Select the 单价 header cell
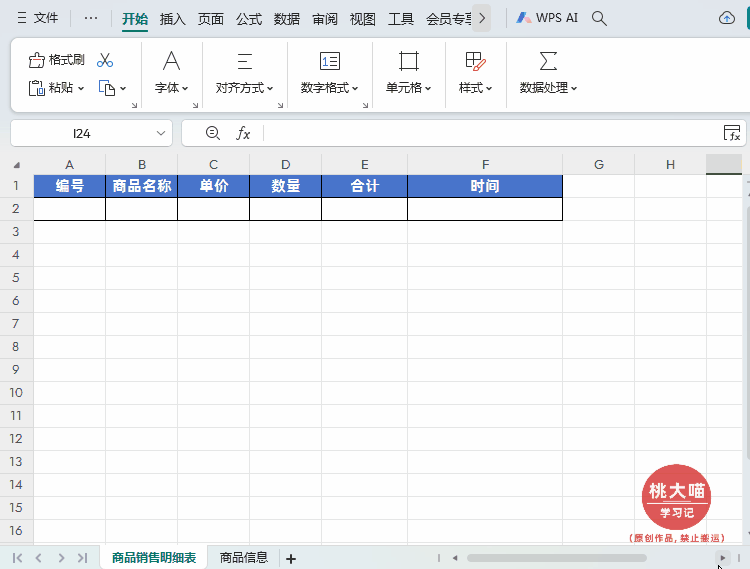The height and width of the screenshot is (569, 750). point(213,186)
